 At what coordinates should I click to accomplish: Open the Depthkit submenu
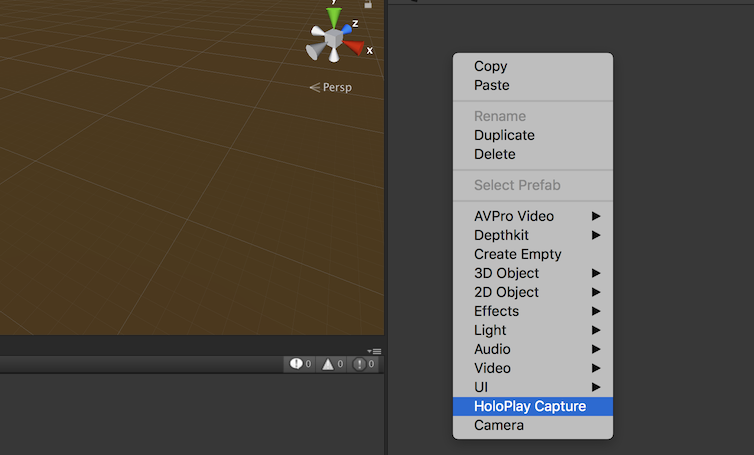(533, 235)
